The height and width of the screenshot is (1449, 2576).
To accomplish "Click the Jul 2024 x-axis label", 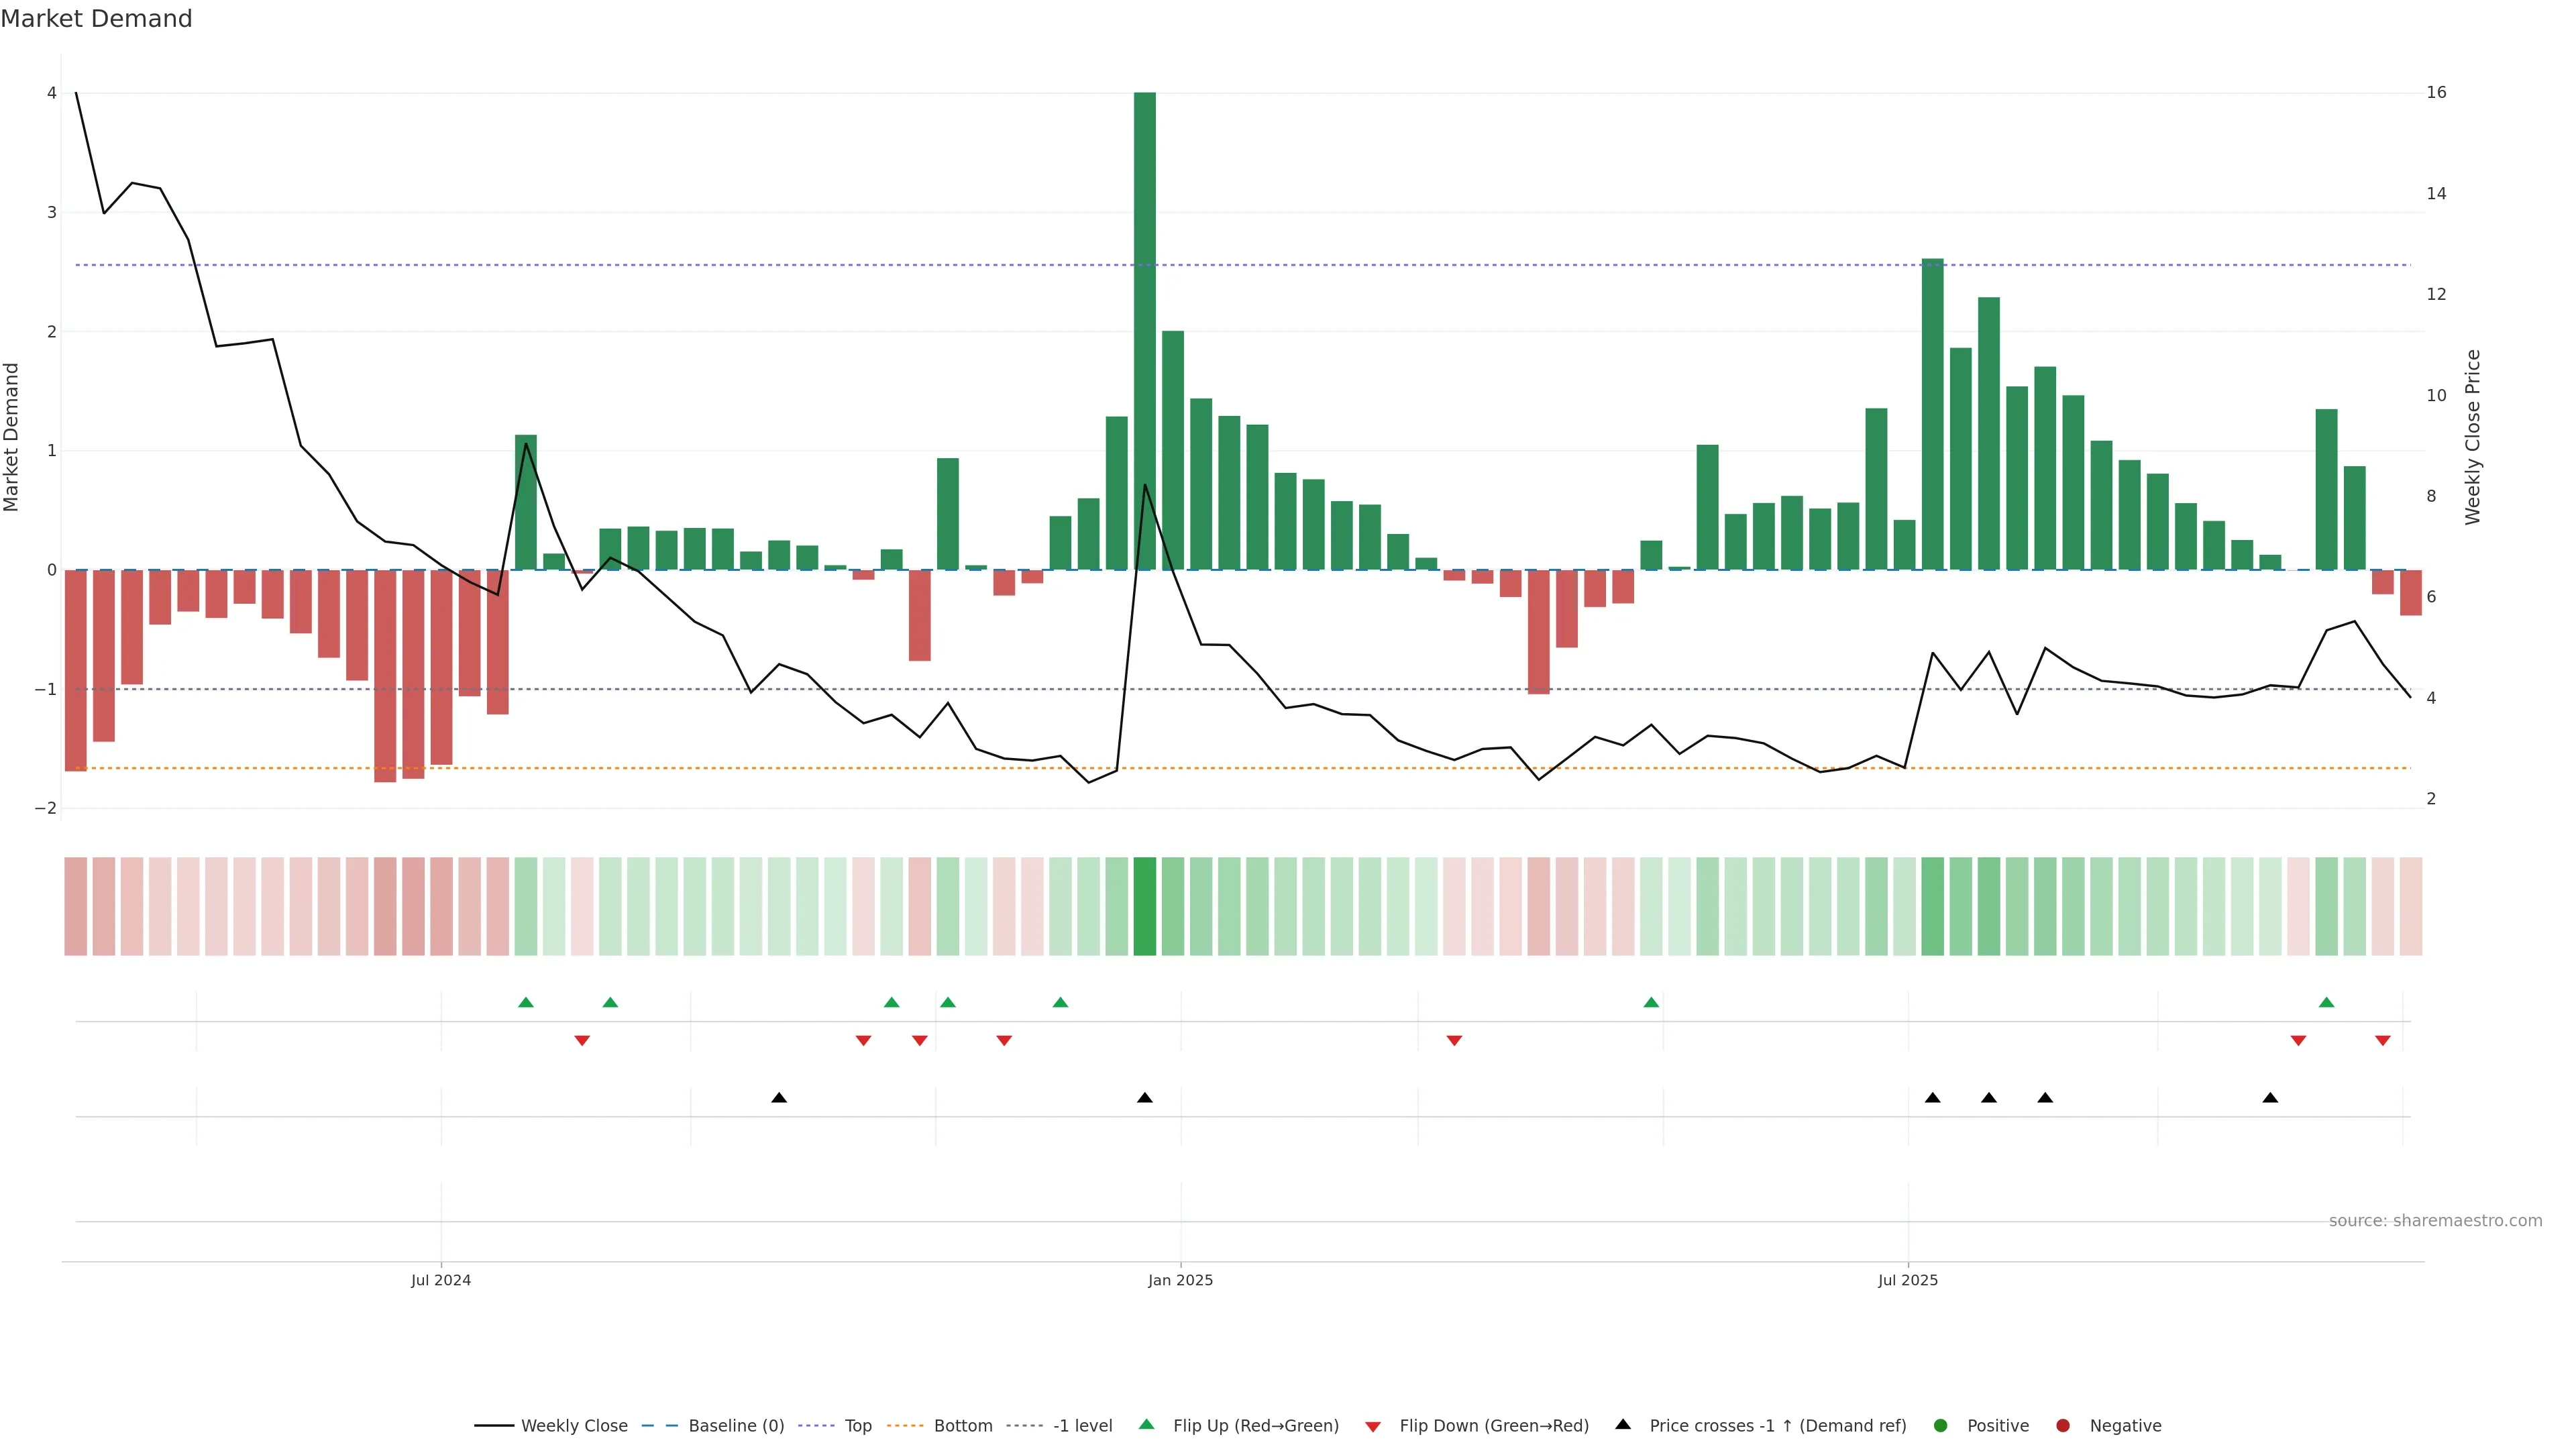I will (441, 1280).
